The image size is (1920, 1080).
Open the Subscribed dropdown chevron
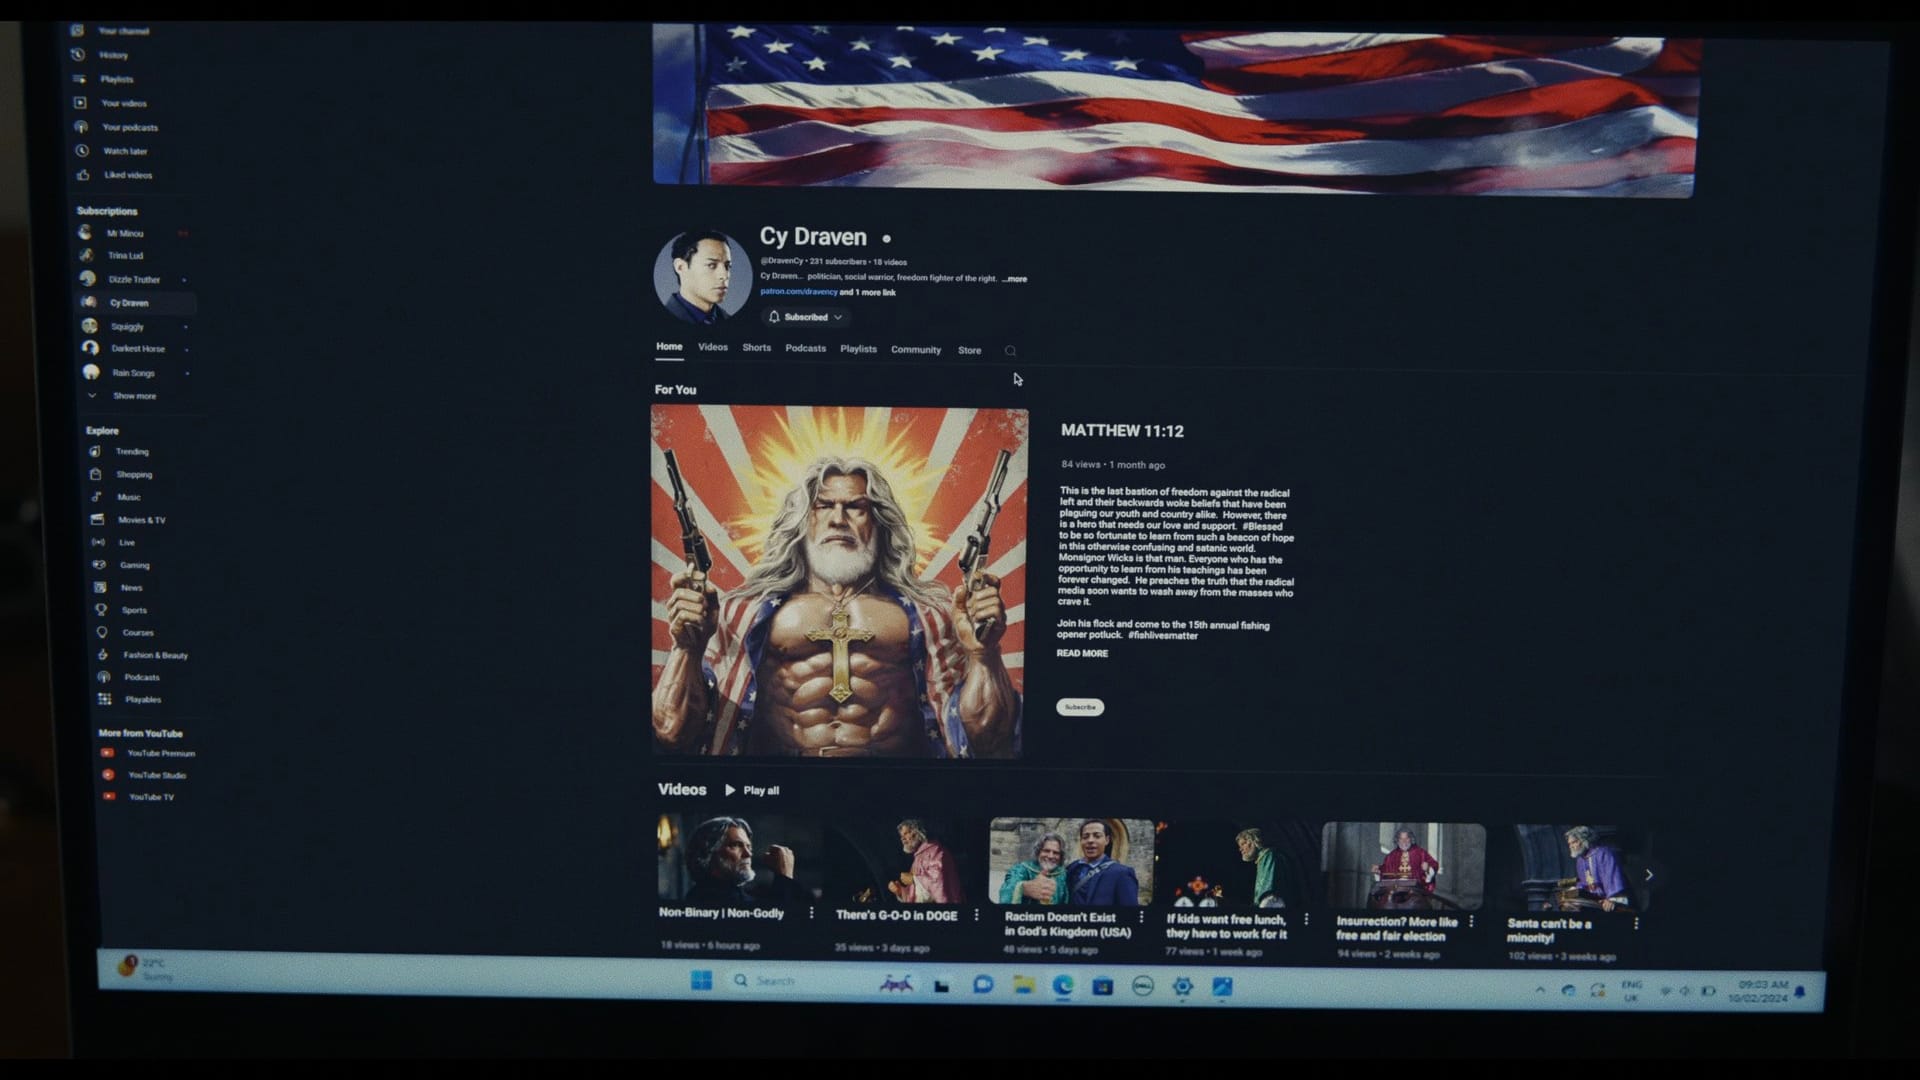[838, 317]
